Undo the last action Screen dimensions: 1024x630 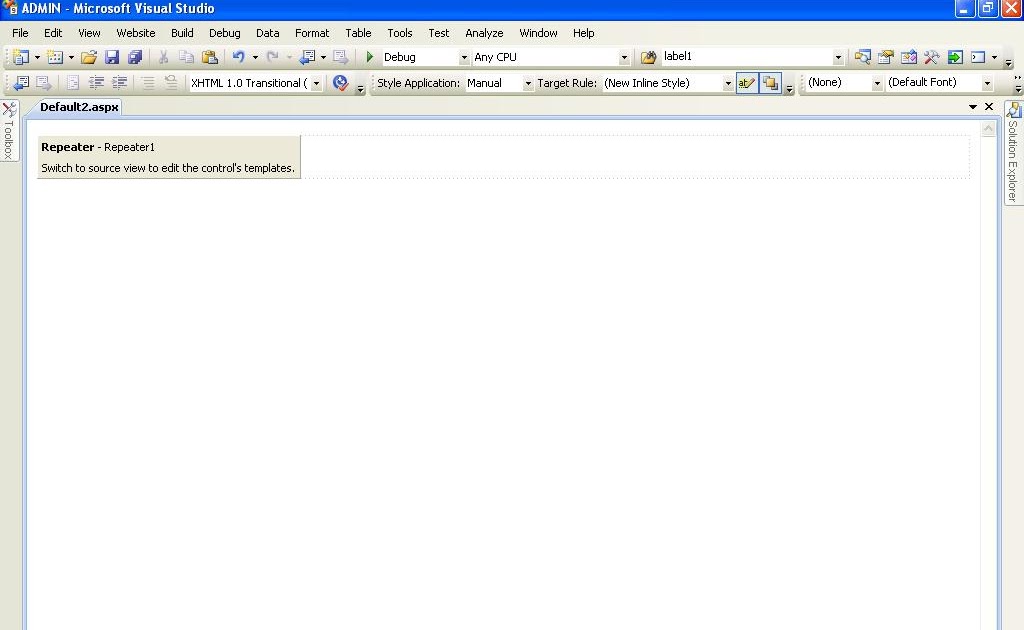238,56
